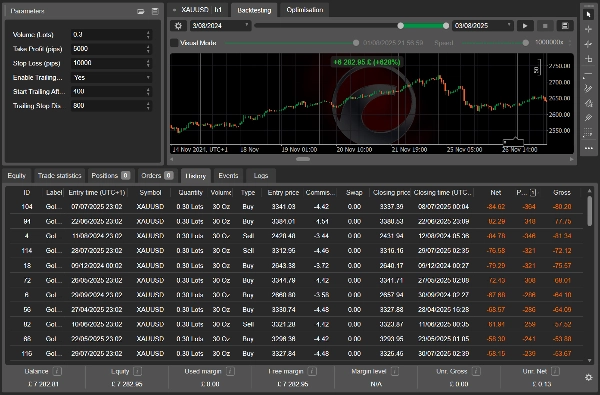Open account bar settings gear

589,377
